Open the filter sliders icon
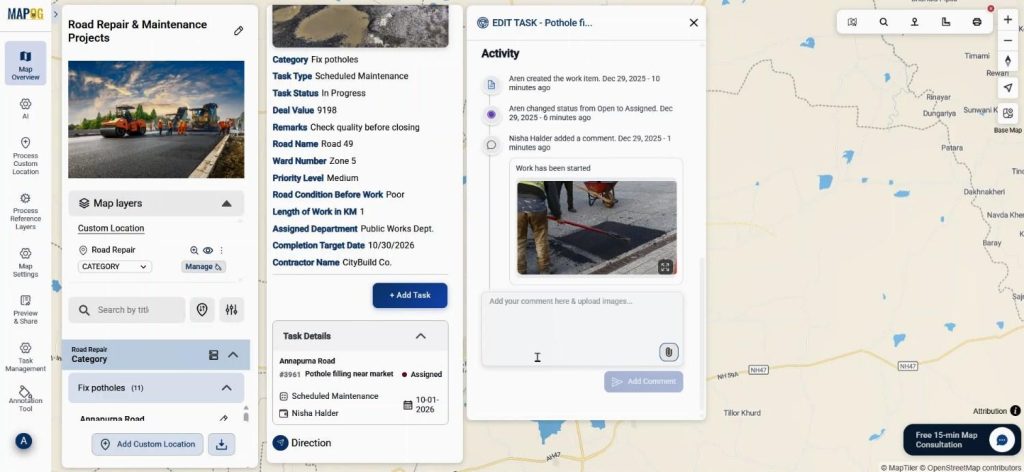 point(232,310)
